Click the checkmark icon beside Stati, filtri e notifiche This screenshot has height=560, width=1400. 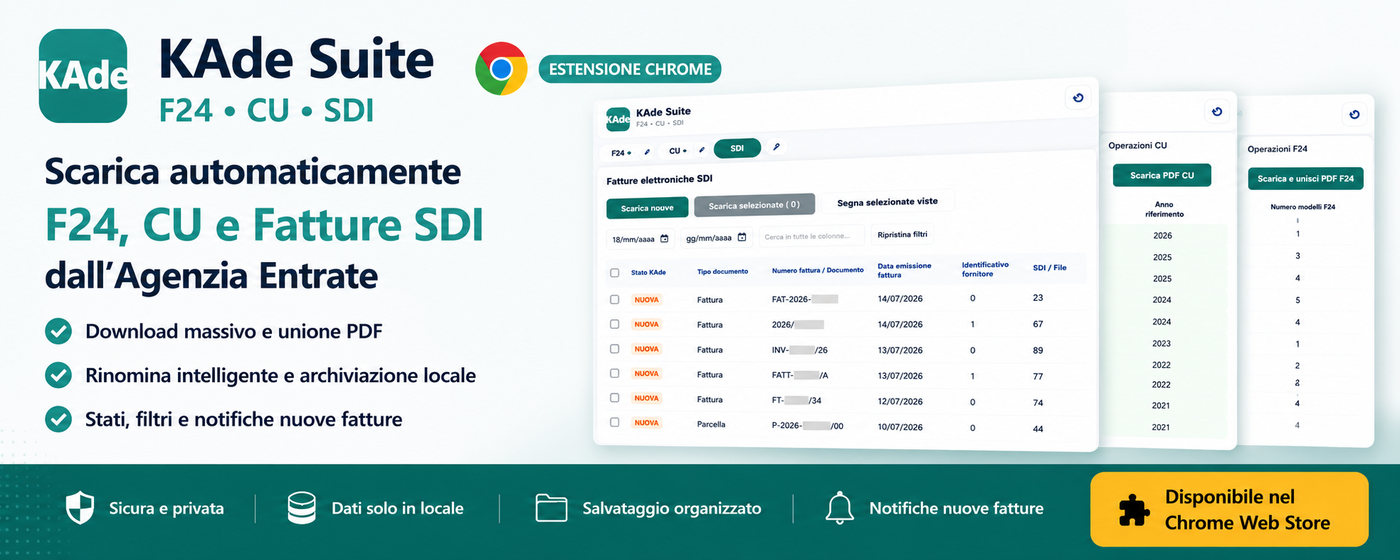[59, 419]
